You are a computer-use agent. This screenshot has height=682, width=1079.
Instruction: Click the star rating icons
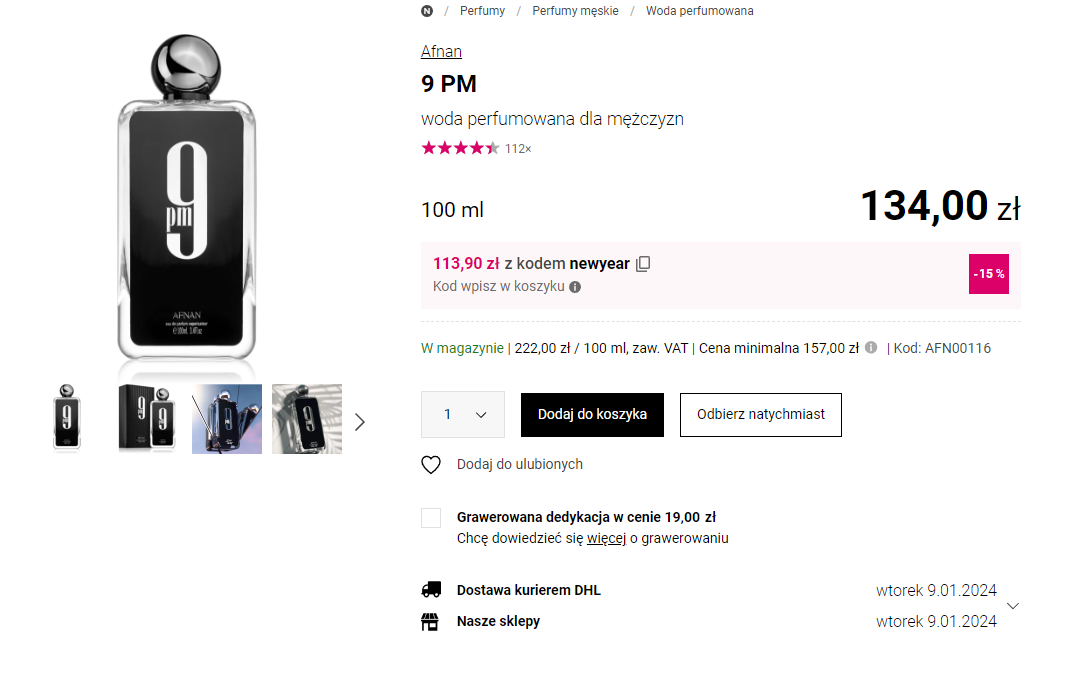tap(460, 149)
